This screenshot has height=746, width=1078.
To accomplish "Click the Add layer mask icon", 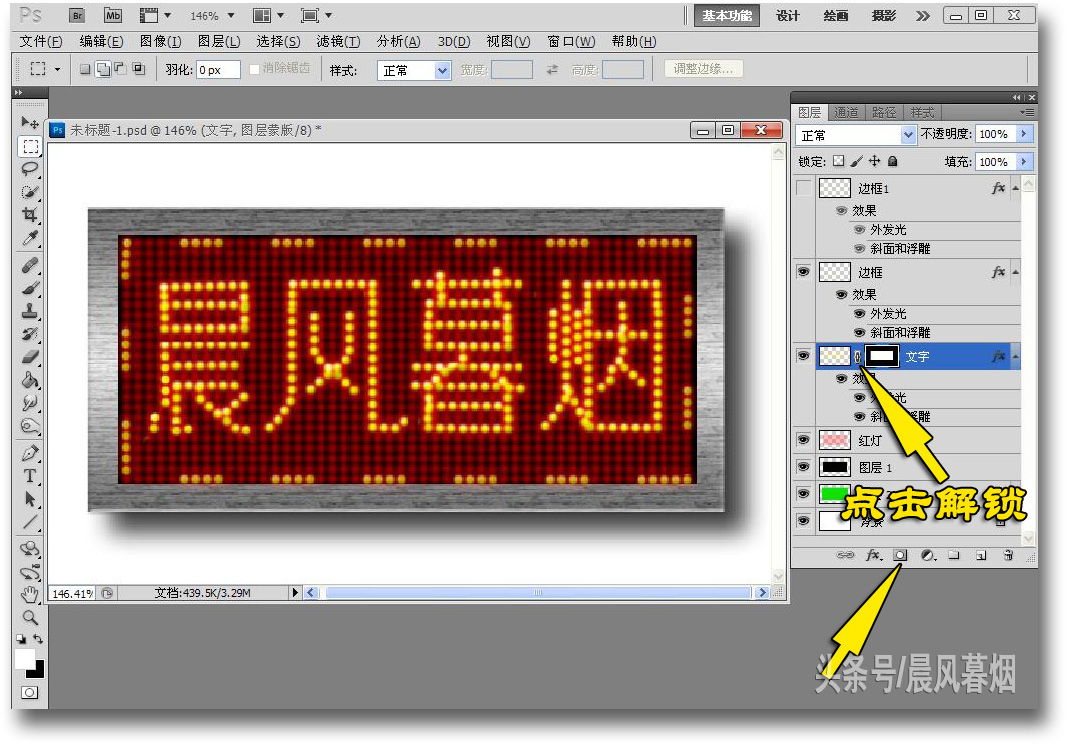I will 901,556.
